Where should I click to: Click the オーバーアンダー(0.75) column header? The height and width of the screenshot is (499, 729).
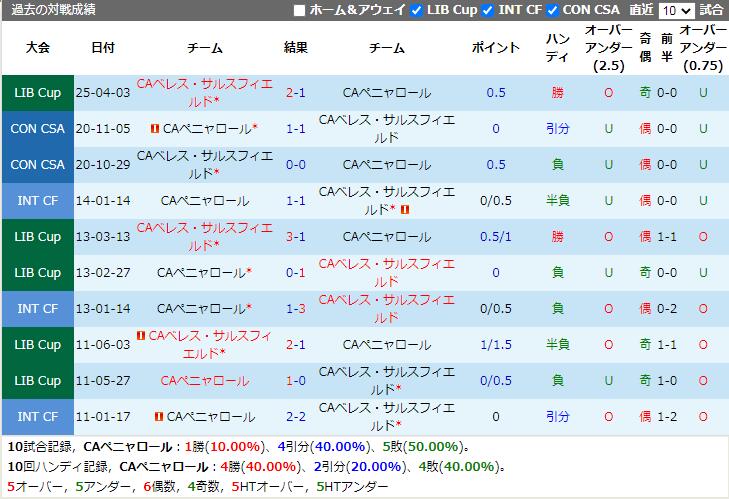(x=703, y=47)
